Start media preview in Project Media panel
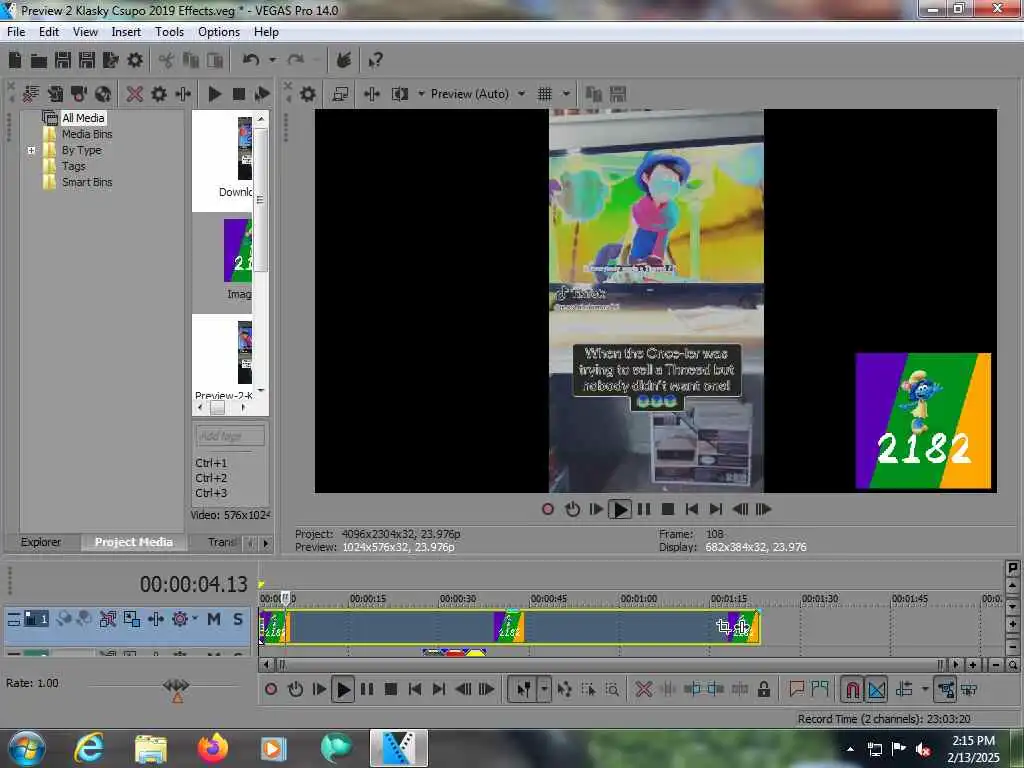Image resolution: width=1024 pixels, height=768 pixels. tap(215, 94)
